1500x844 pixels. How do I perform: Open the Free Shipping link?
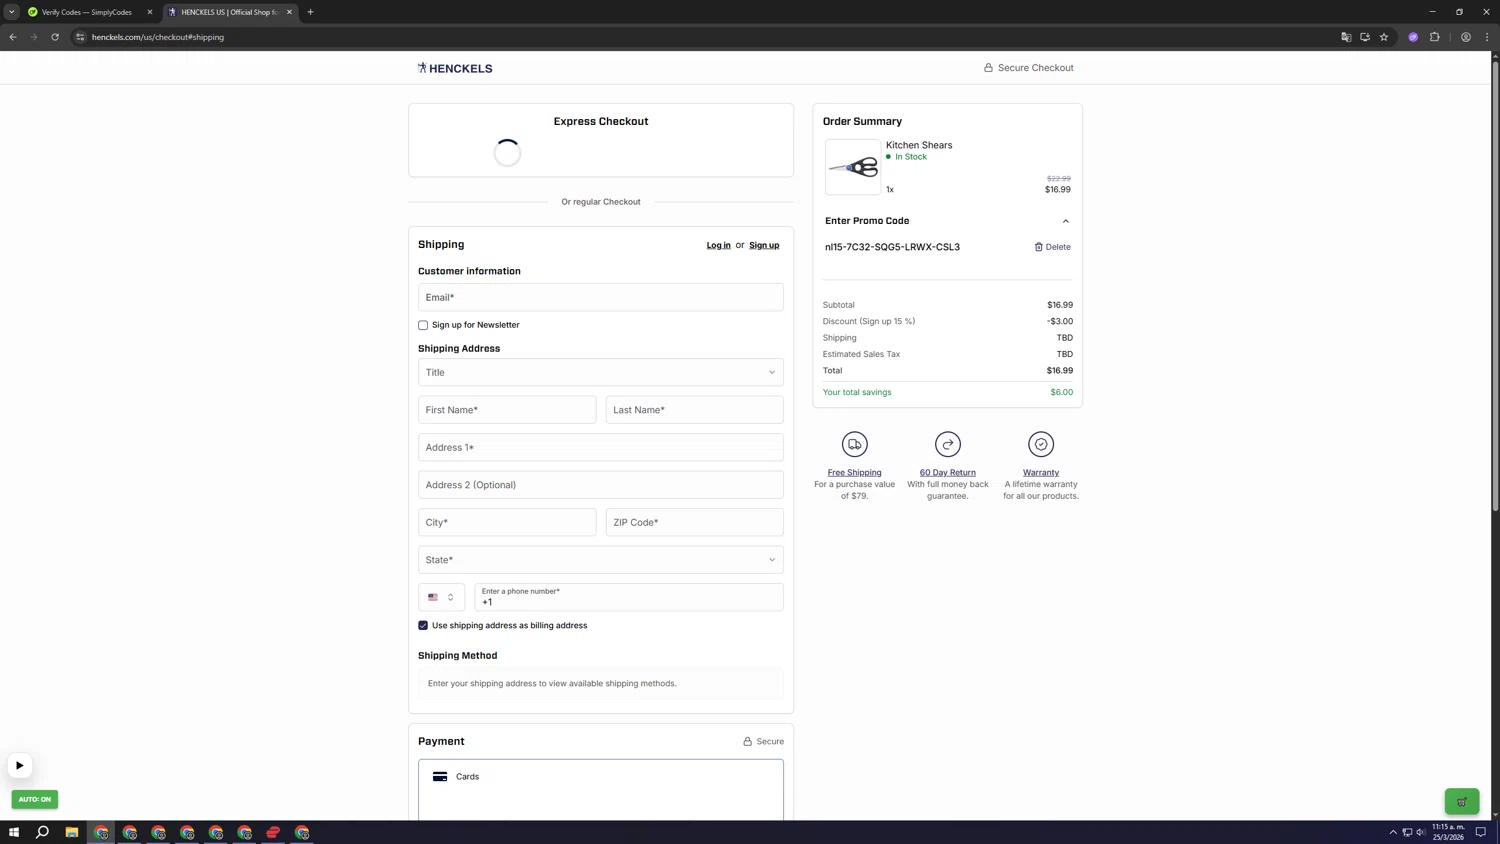[855, 472]
